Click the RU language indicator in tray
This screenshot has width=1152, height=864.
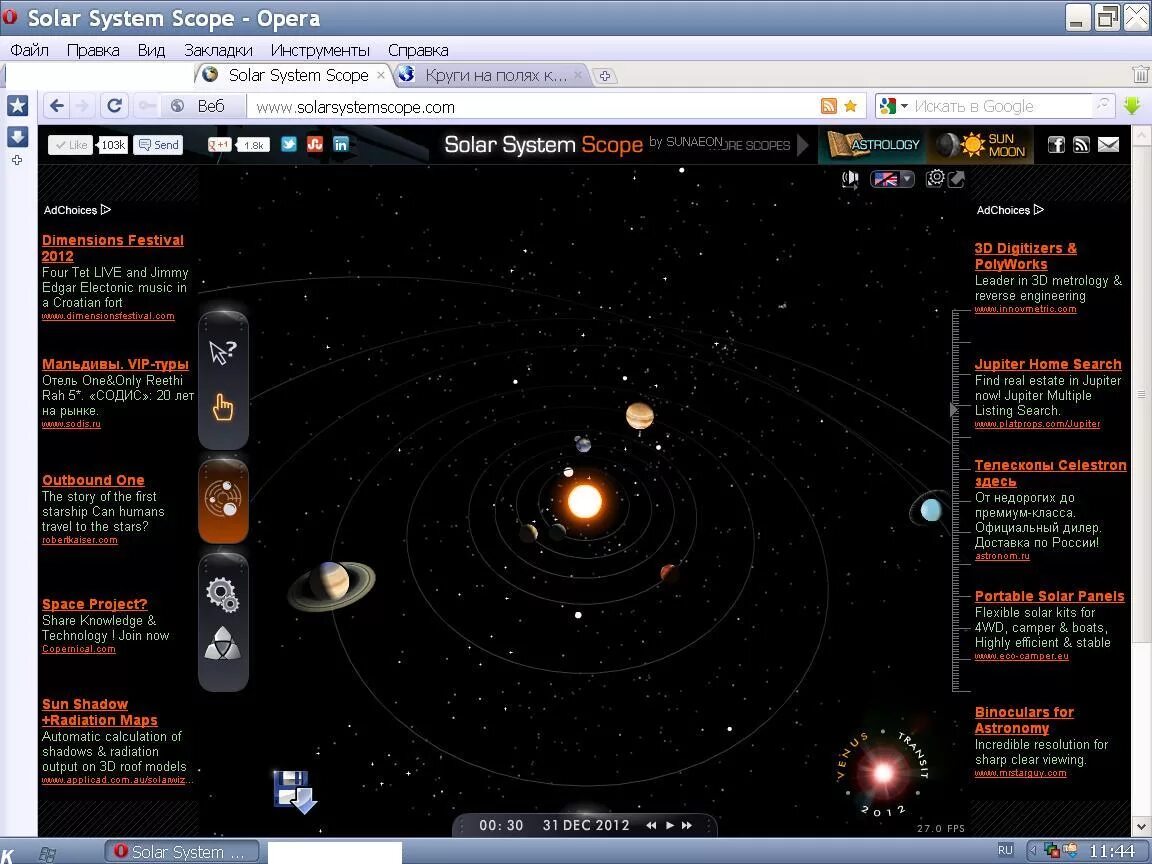point(1006,851)
